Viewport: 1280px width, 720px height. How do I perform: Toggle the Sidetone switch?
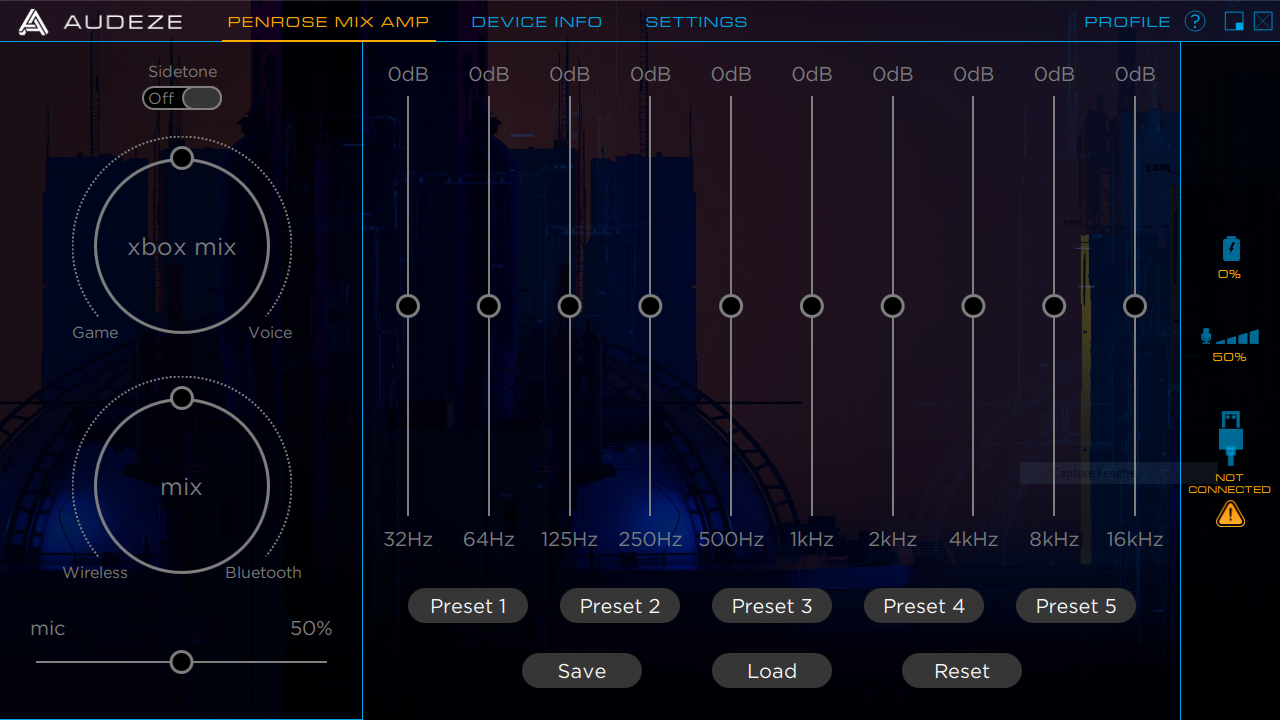coord(182,98)
